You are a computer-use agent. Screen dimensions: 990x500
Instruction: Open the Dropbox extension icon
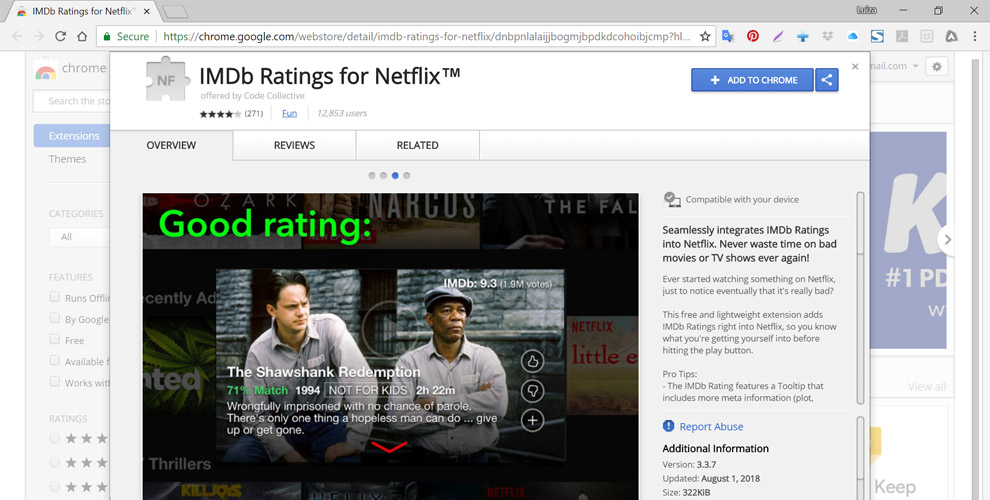coord(827,36)
